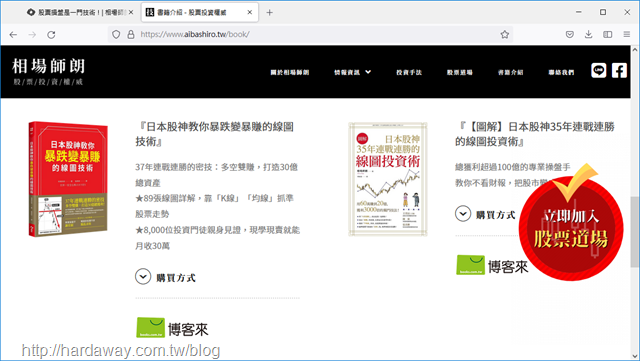Click title 日本股神教你暴跌變暴賺的線圖技術
The image size is (640, 361).
tap(215, 134)
